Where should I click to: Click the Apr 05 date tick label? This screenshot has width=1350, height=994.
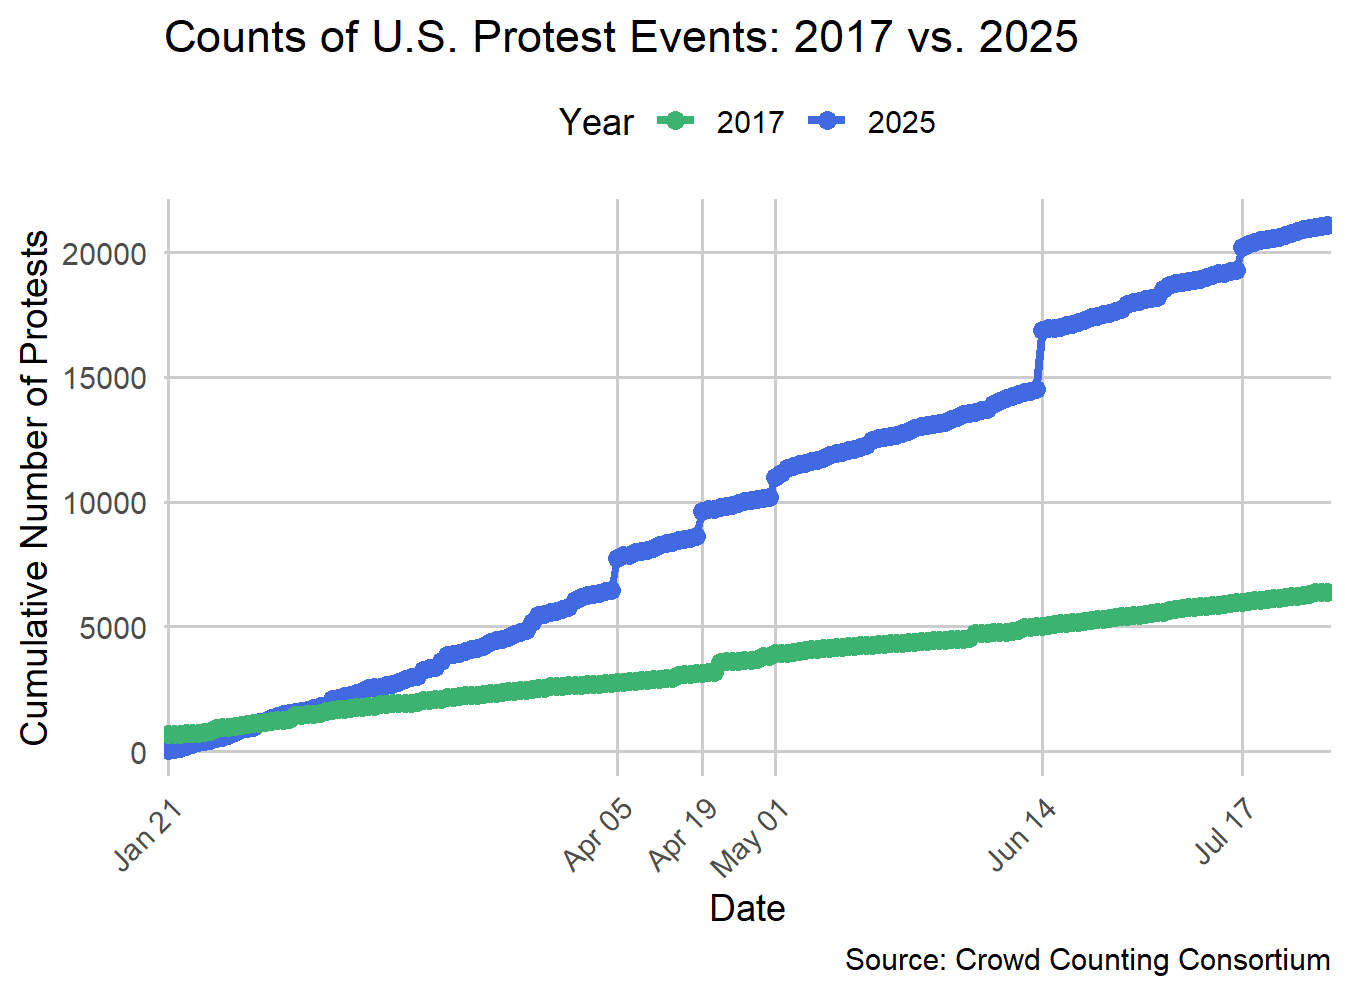(598, 834)
